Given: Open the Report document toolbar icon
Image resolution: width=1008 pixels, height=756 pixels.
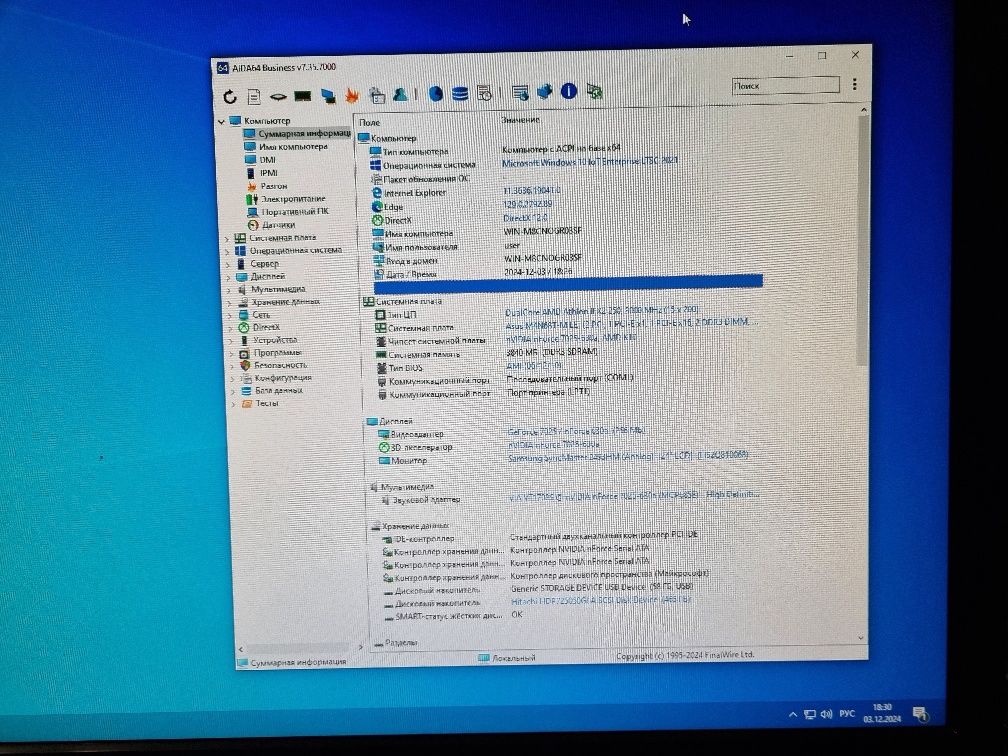Looking at the screenshot, I should click(x=254, y=96).
